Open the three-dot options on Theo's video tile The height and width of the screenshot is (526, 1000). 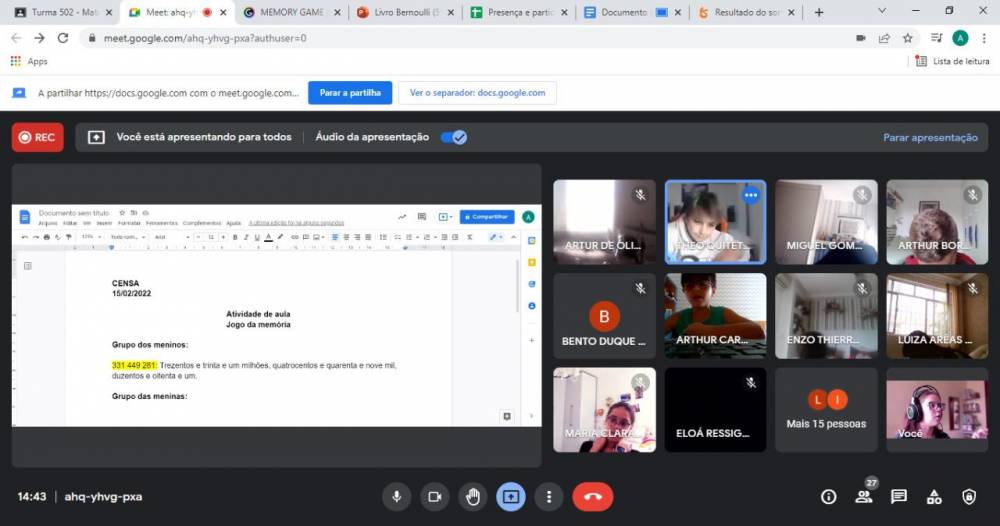tap(750, 195)
